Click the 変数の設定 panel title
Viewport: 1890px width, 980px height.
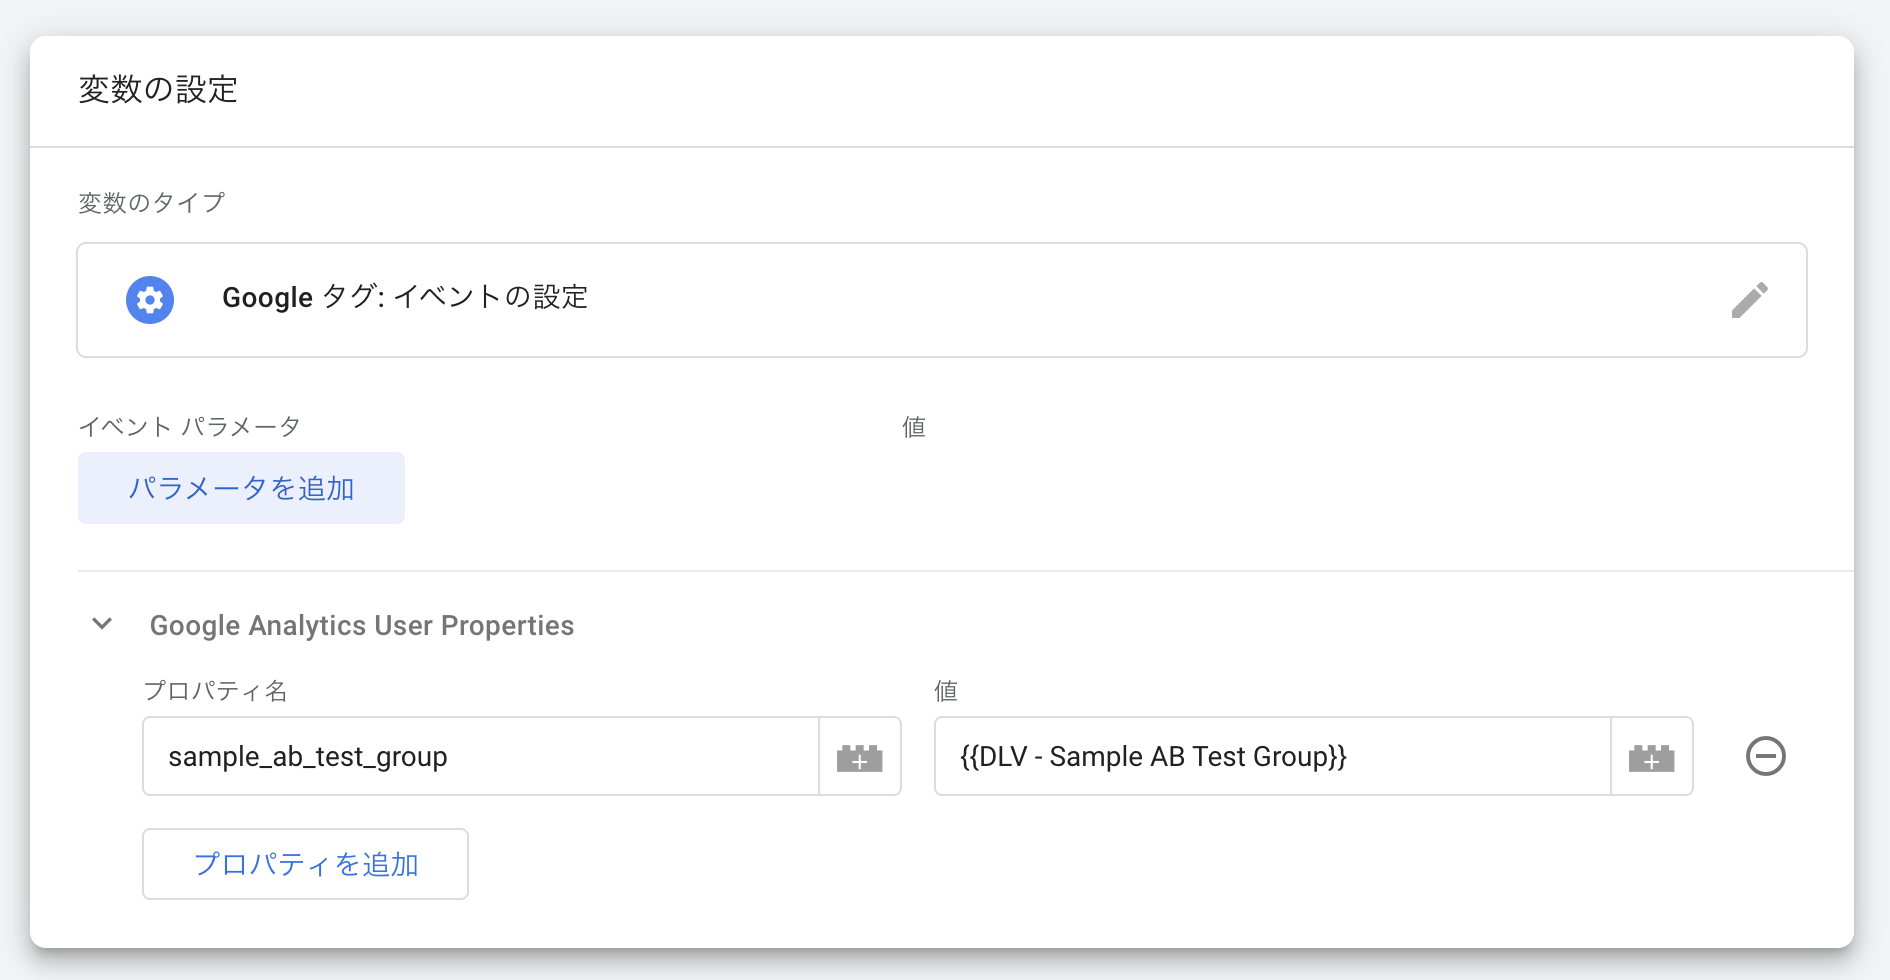pos(158,90)
